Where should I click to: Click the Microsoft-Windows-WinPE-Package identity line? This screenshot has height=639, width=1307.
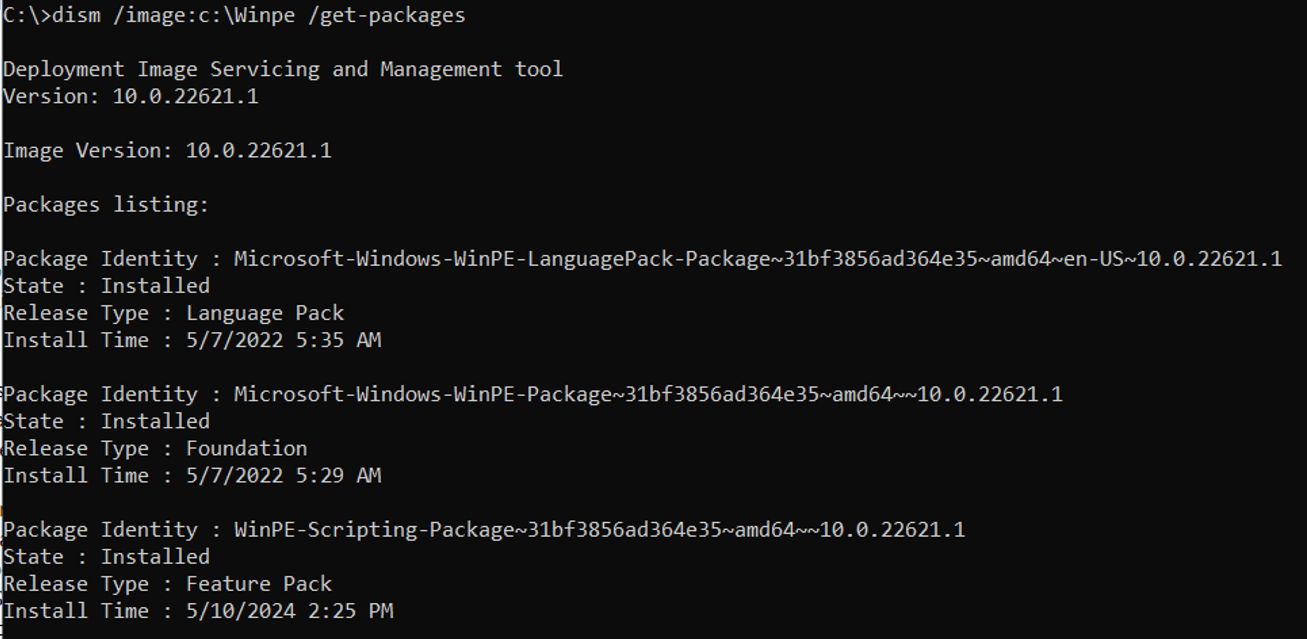tap(532, 394)
